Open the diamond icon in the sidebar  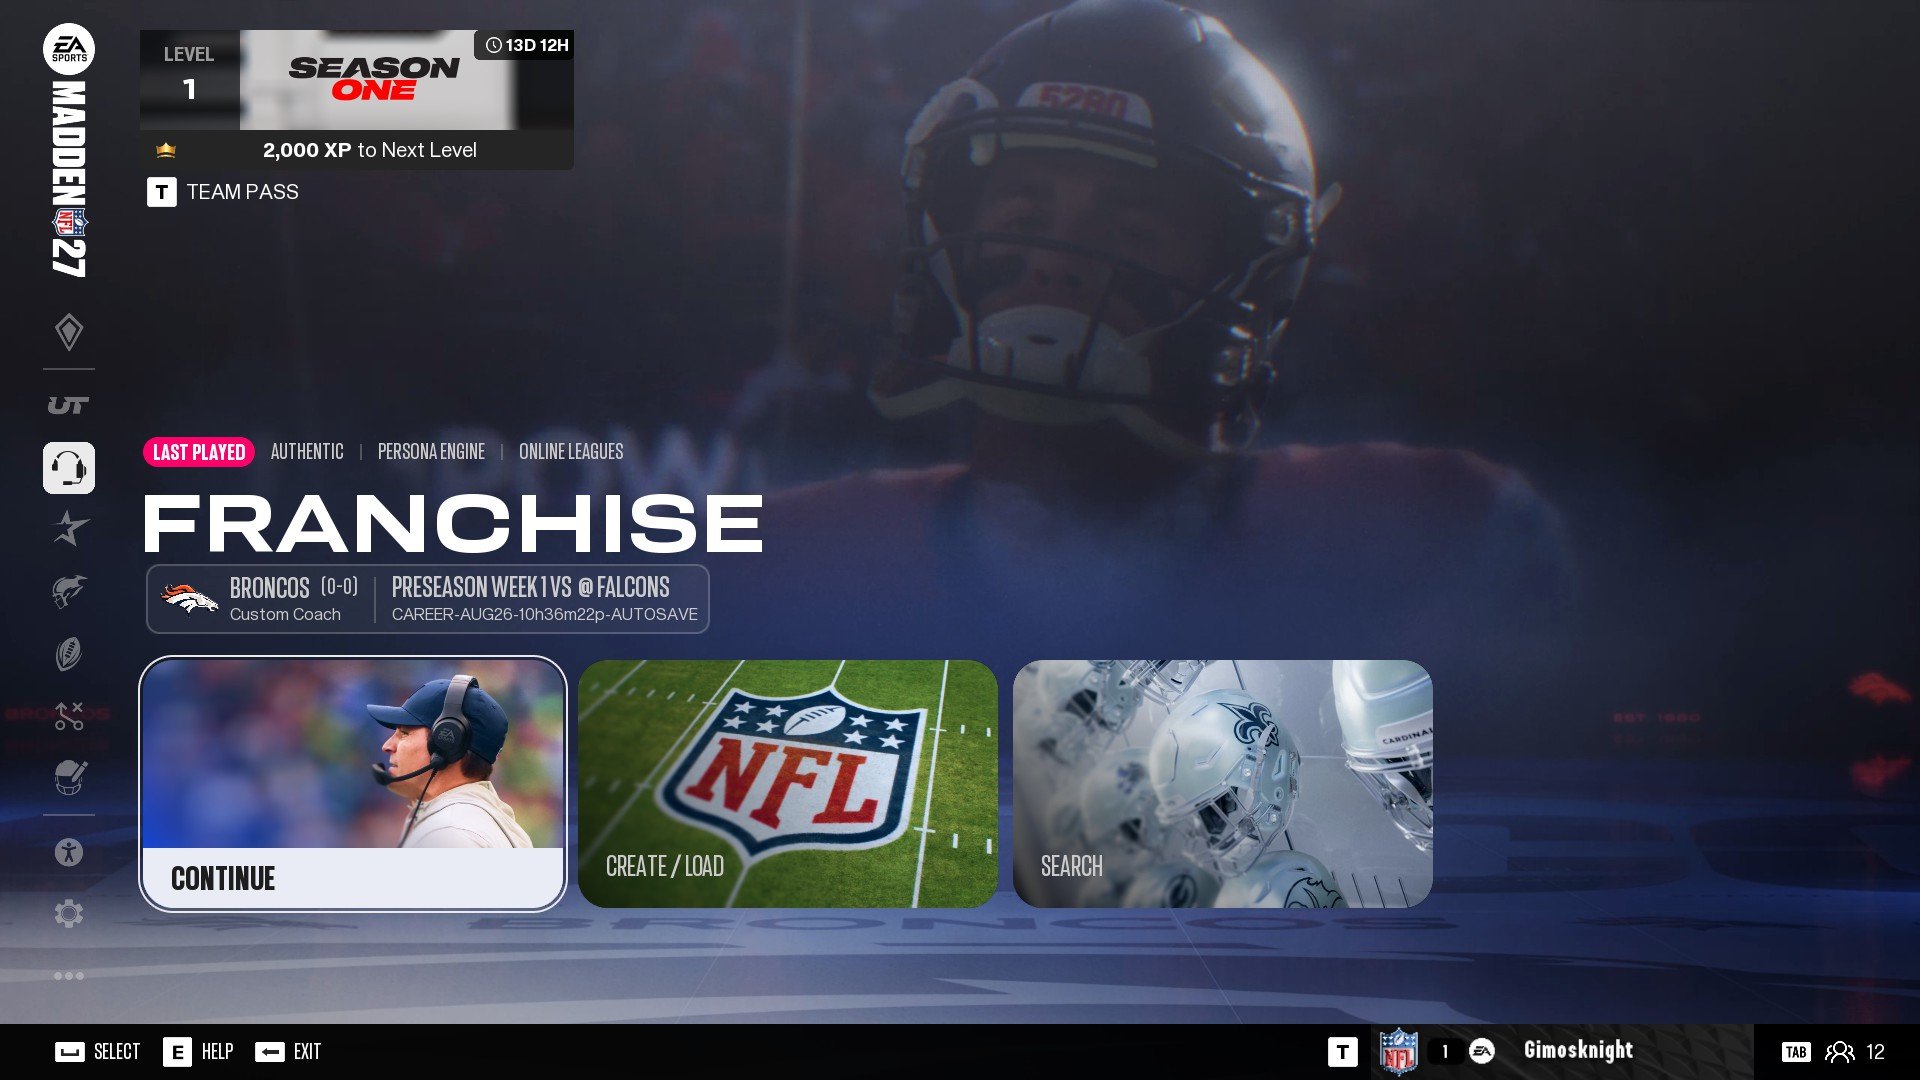69,332
